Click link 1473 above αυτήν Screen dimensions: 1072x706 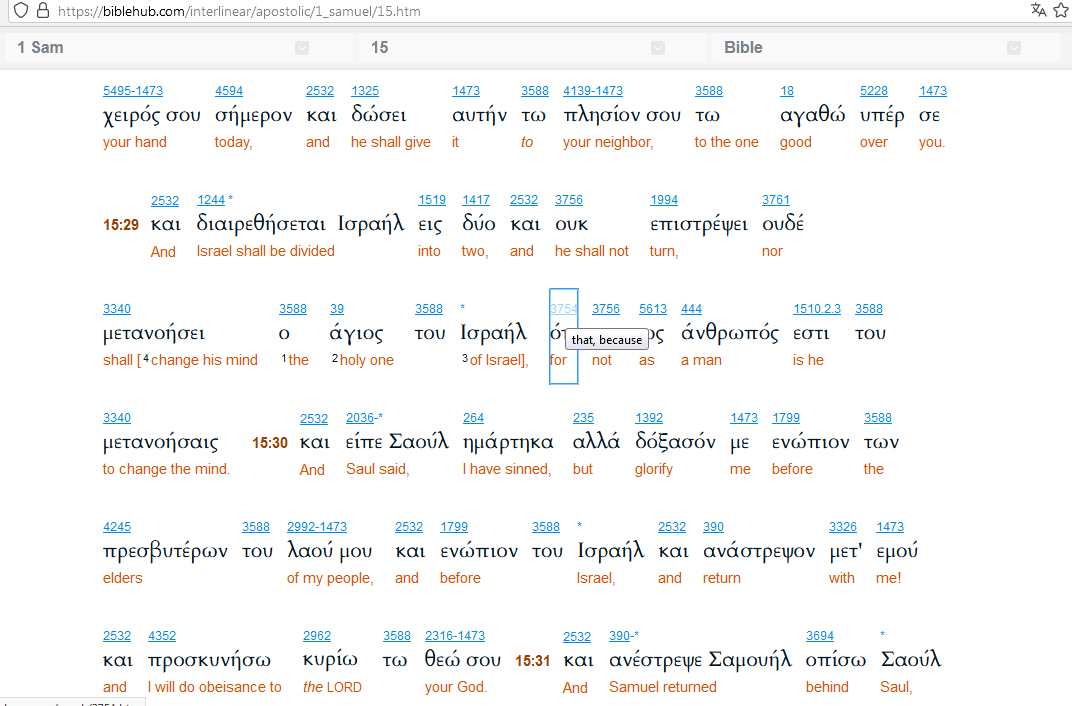466,91
